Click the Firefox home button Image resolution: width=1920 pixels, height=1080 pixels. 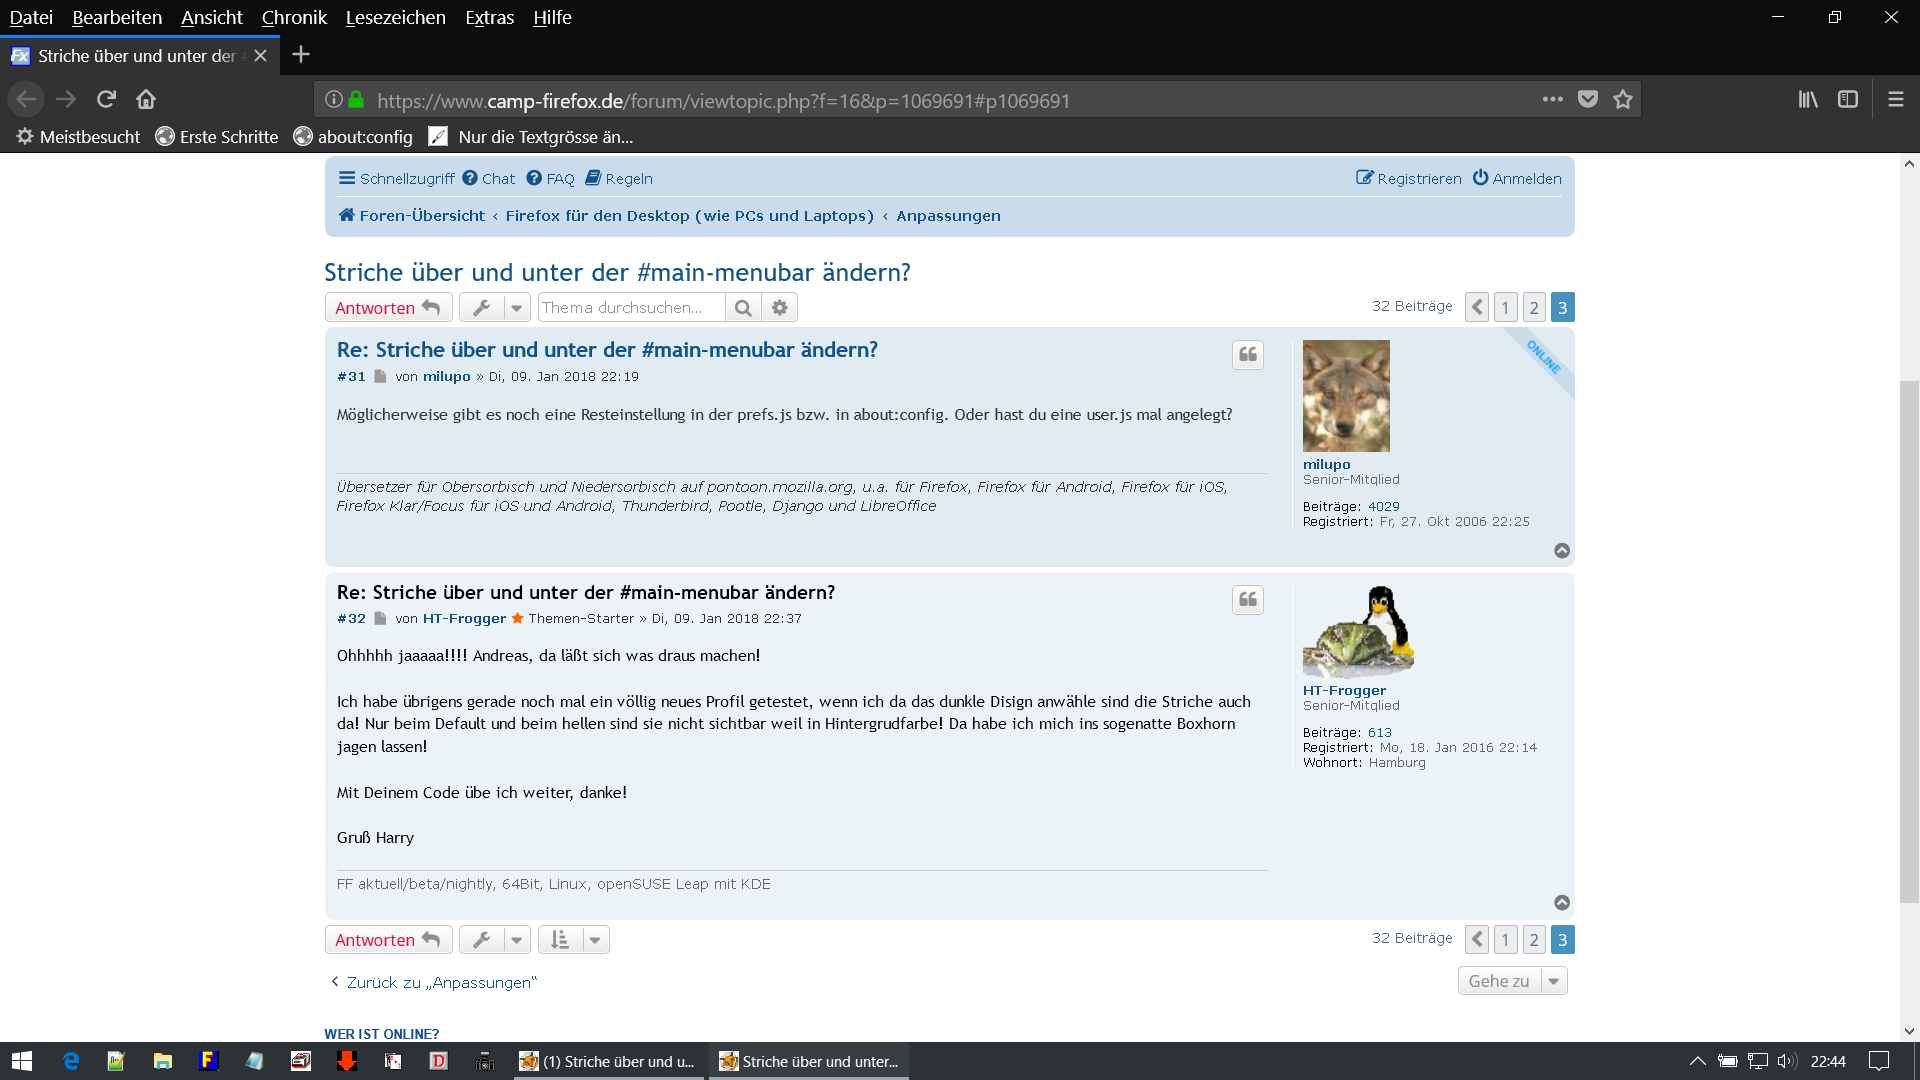[x=146, y=99]
